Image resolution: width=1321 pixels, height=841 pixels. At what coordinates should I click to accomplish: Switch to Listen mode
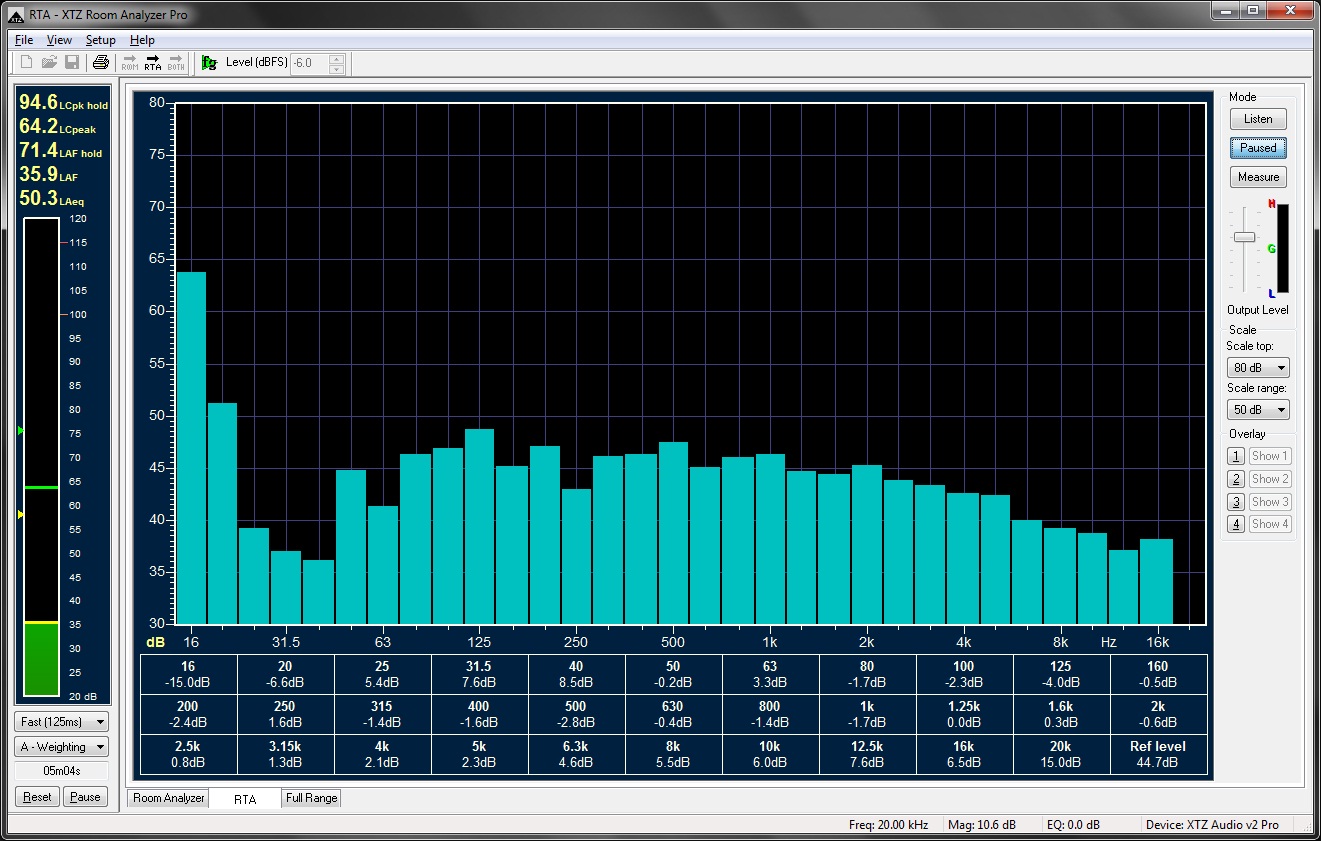click(1258, 119)
